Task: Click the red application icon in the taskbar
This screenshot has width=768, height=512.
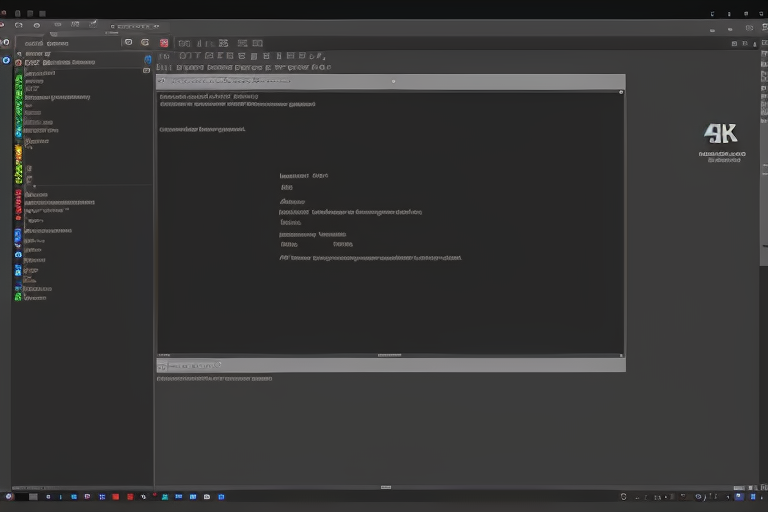Action: tap(116, 496)
